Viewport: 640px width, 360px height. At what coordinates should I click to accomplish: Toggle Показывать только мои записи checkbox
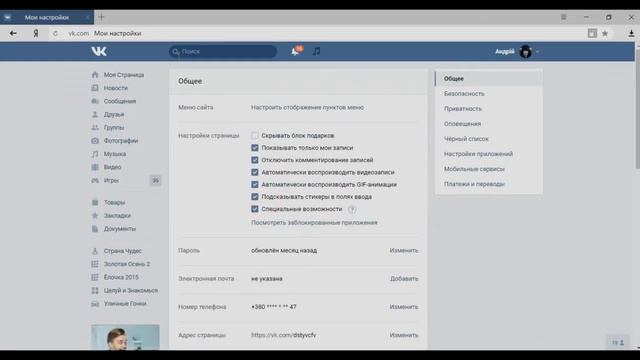(x=255, y=148)
